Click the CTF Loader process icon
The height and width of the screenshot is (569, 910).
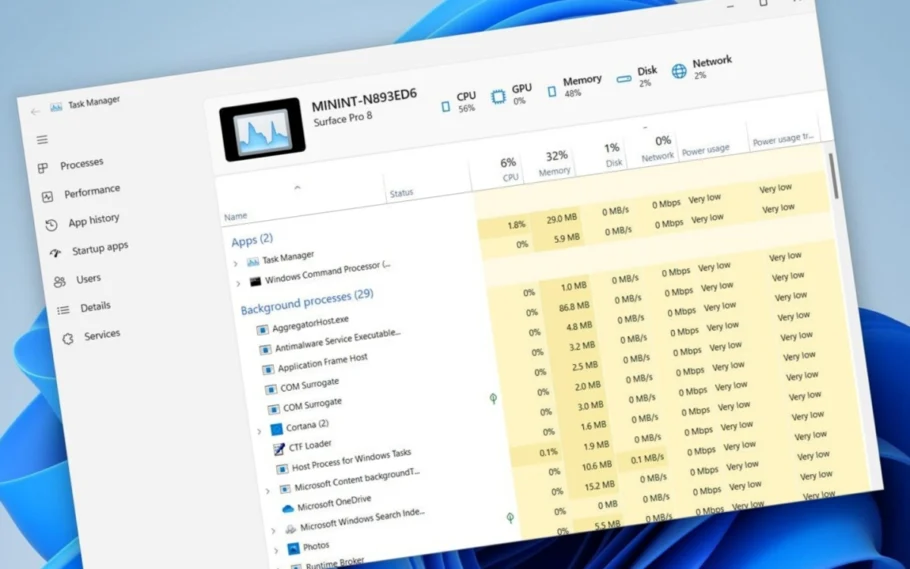(279, 450)
